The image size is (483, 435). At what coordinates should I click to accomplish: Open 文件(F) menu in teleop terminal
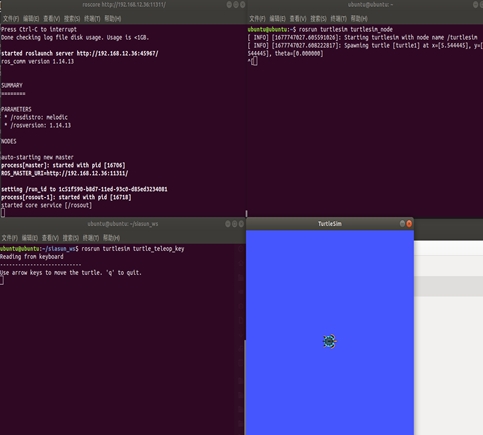pyautogui.click(x=10, y=238)
